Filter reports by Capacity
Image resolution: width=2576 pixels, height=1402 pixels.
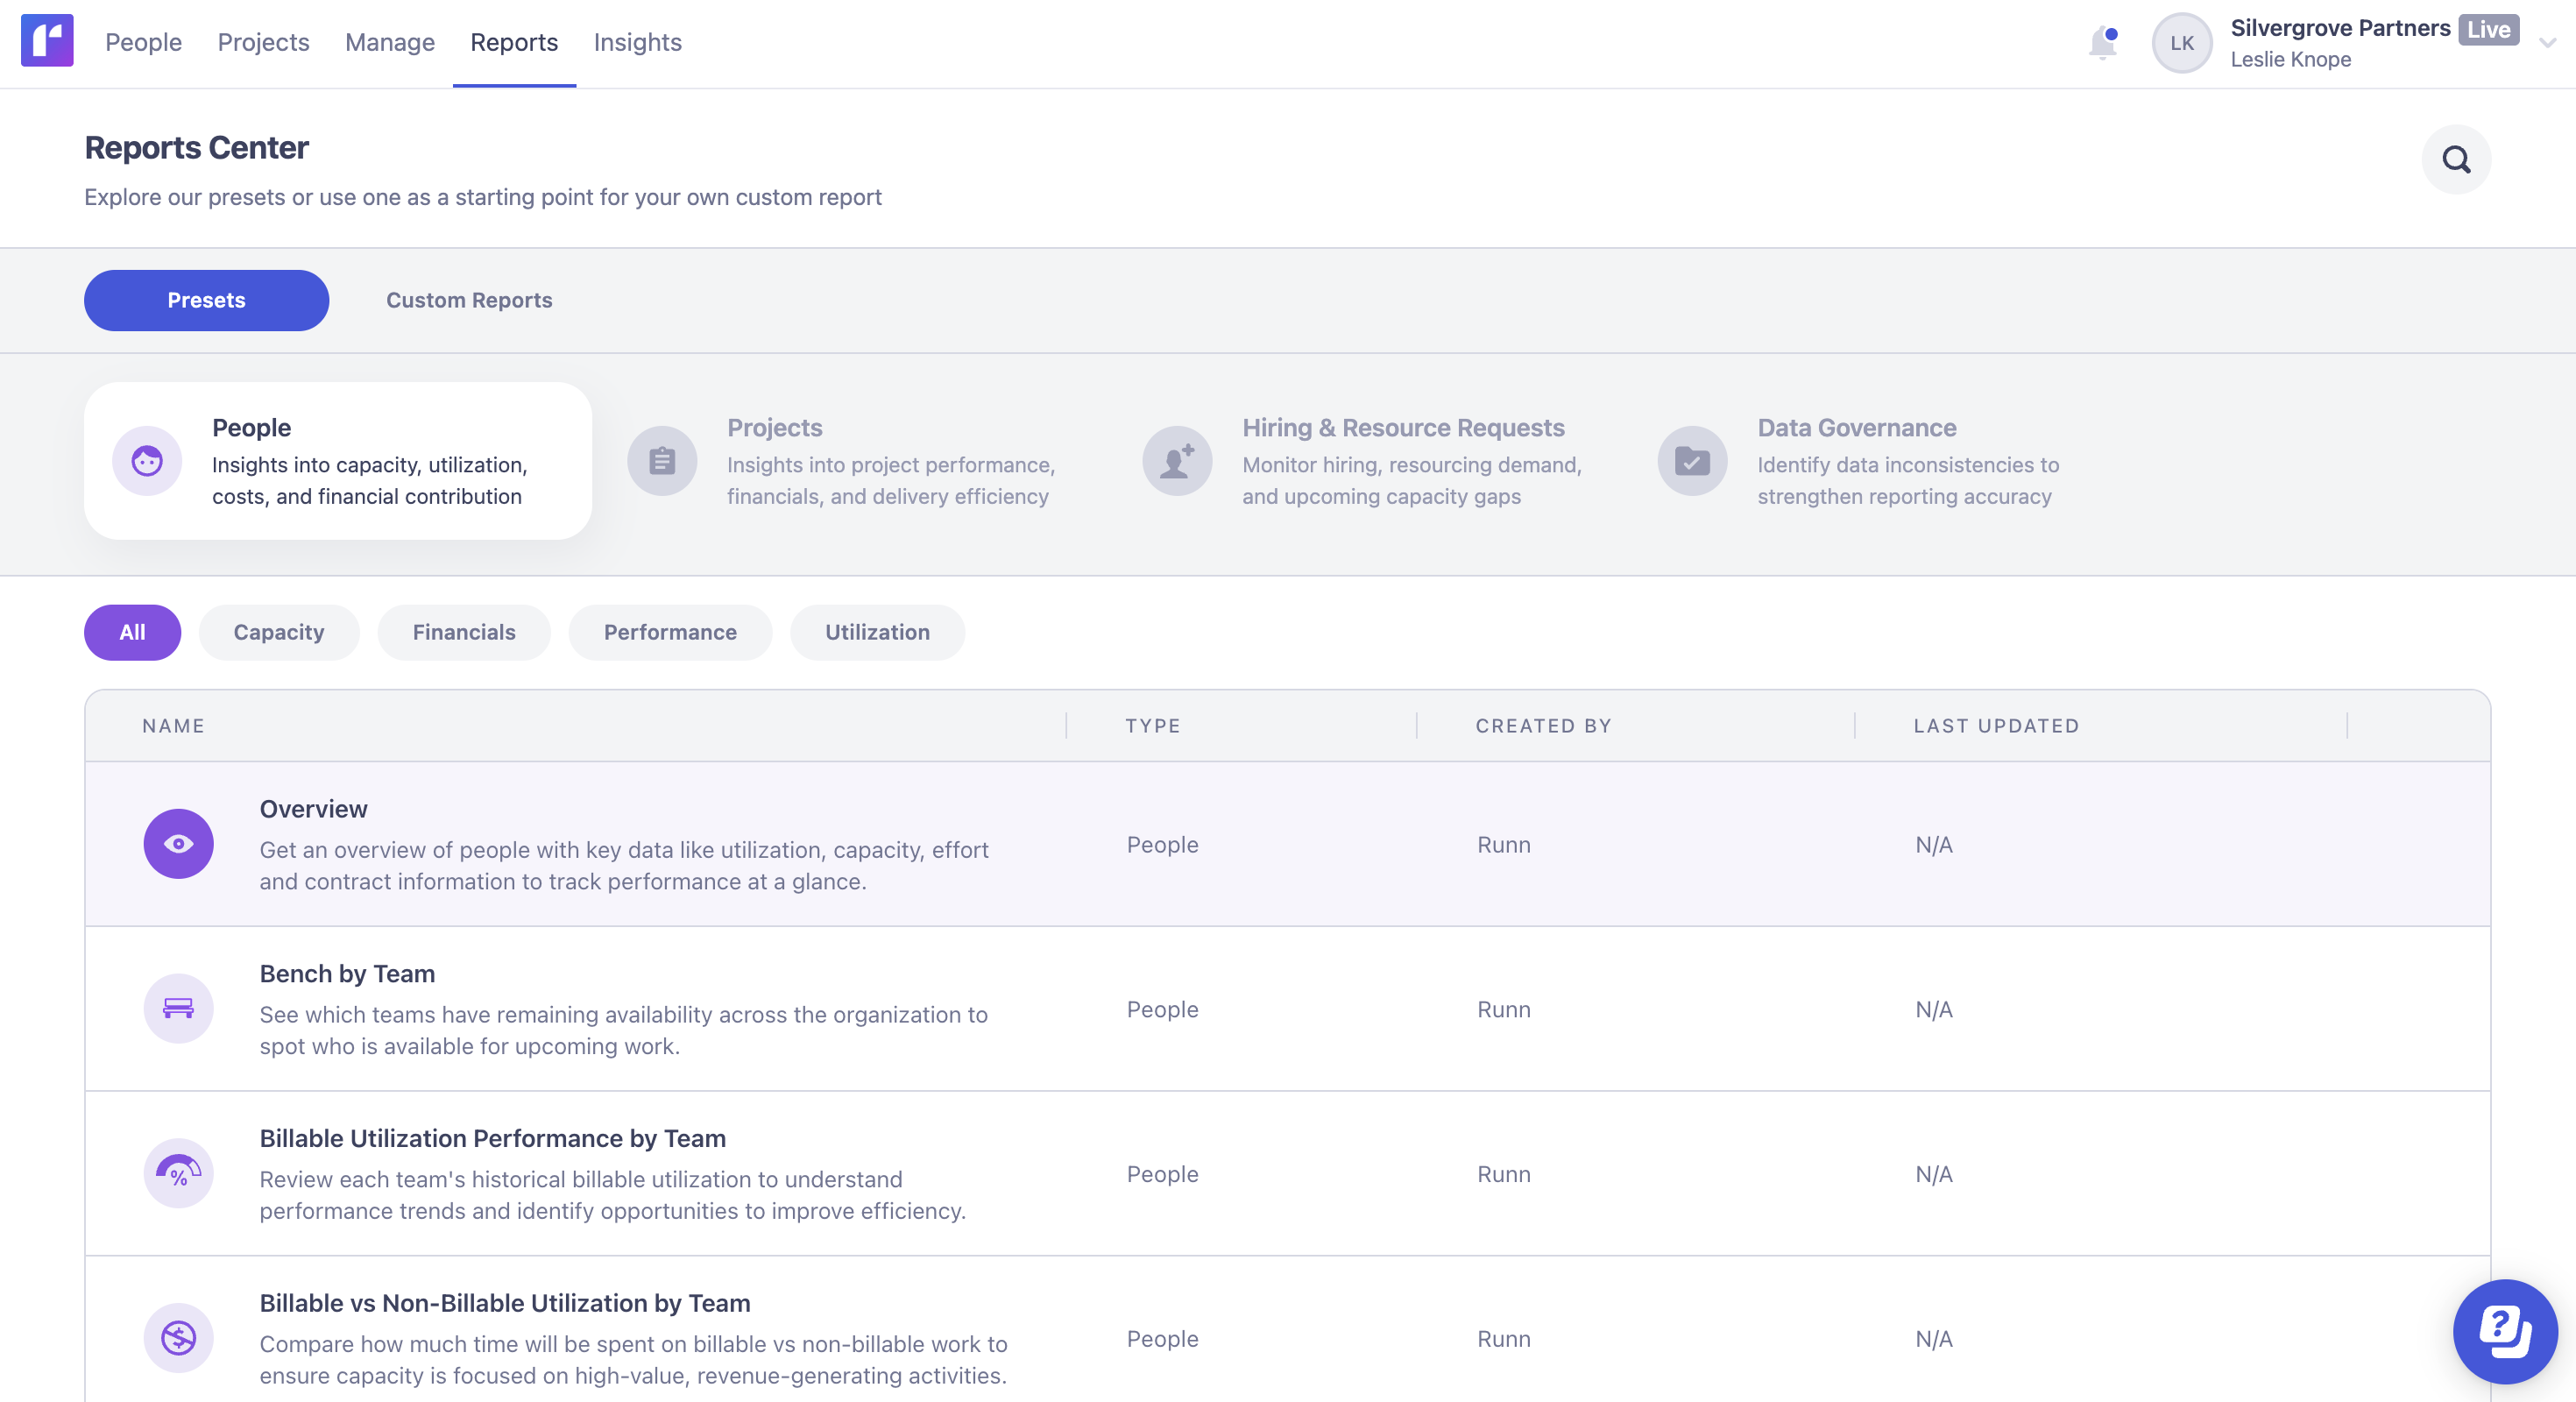pyautogui.click(x=279, y=632)
